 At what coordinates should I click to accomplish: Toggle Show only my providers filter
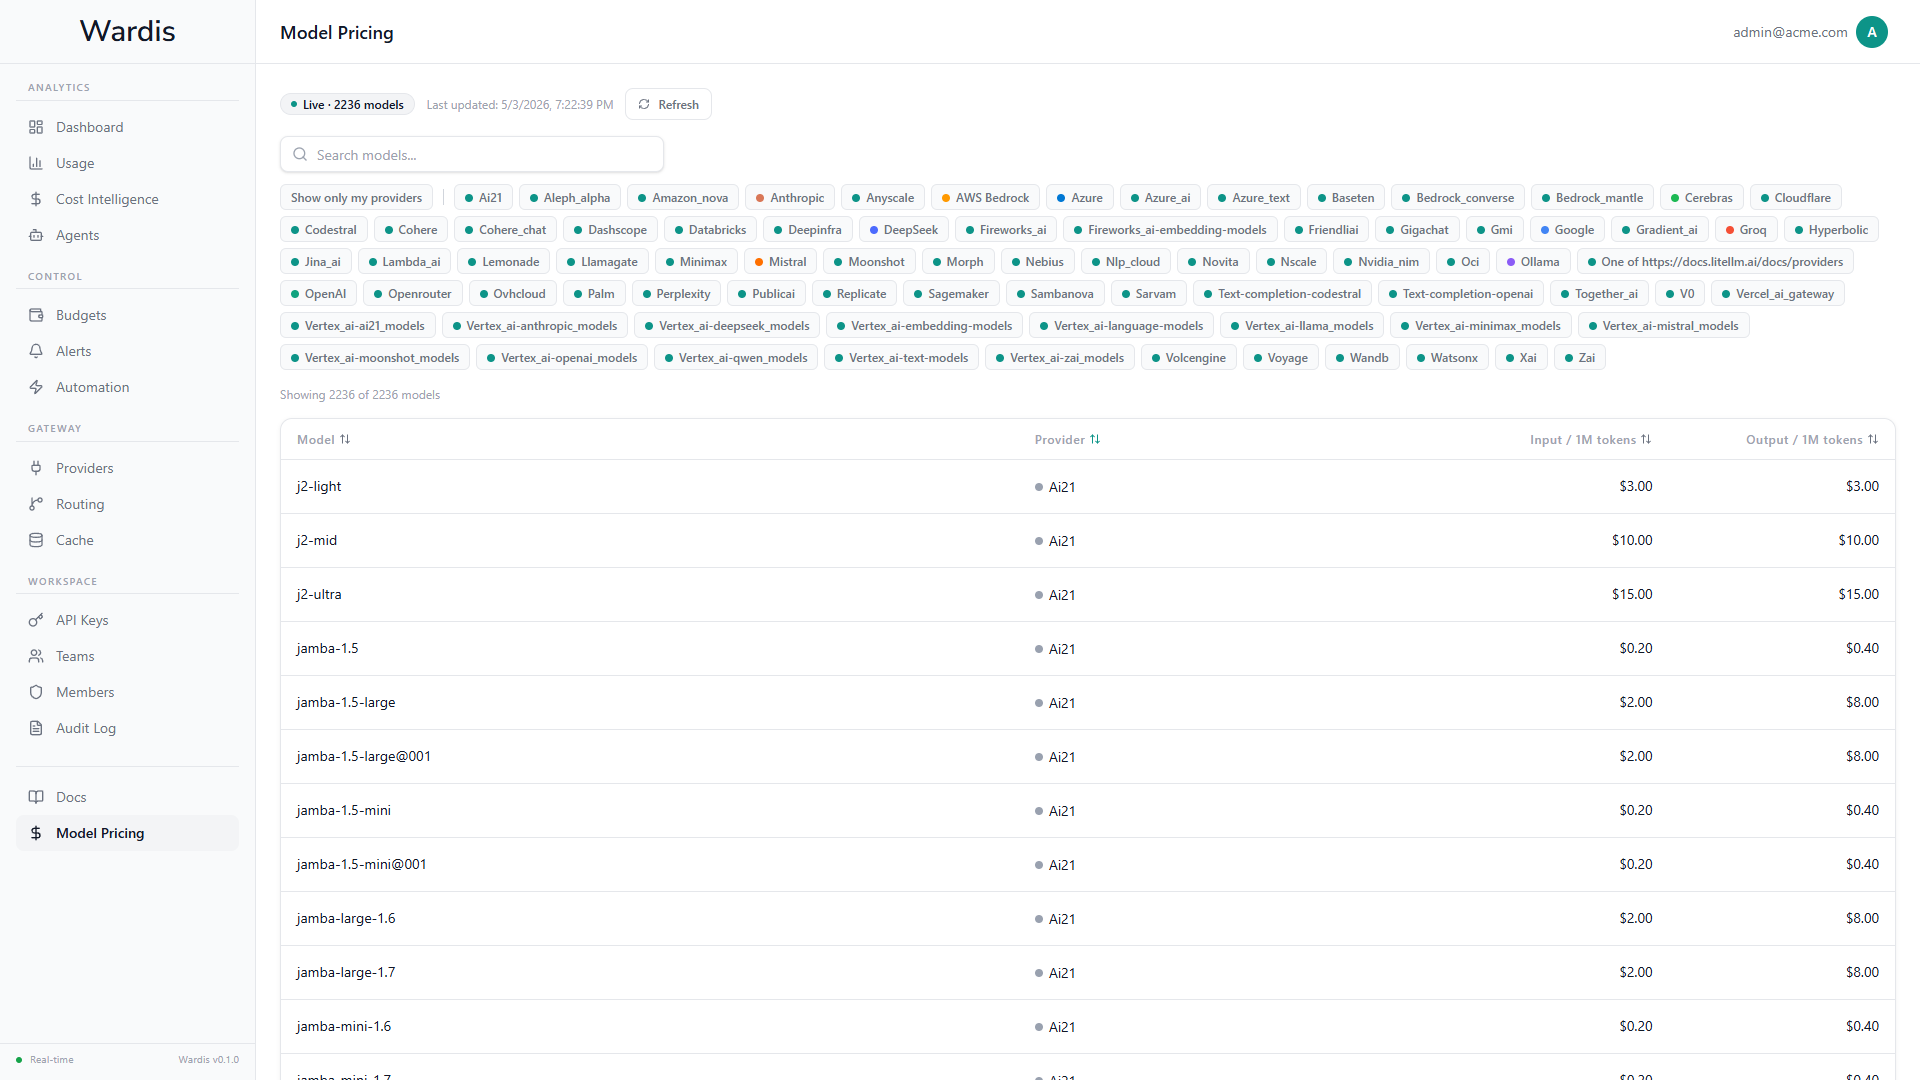pyautogui.click(x=356, y=198)
